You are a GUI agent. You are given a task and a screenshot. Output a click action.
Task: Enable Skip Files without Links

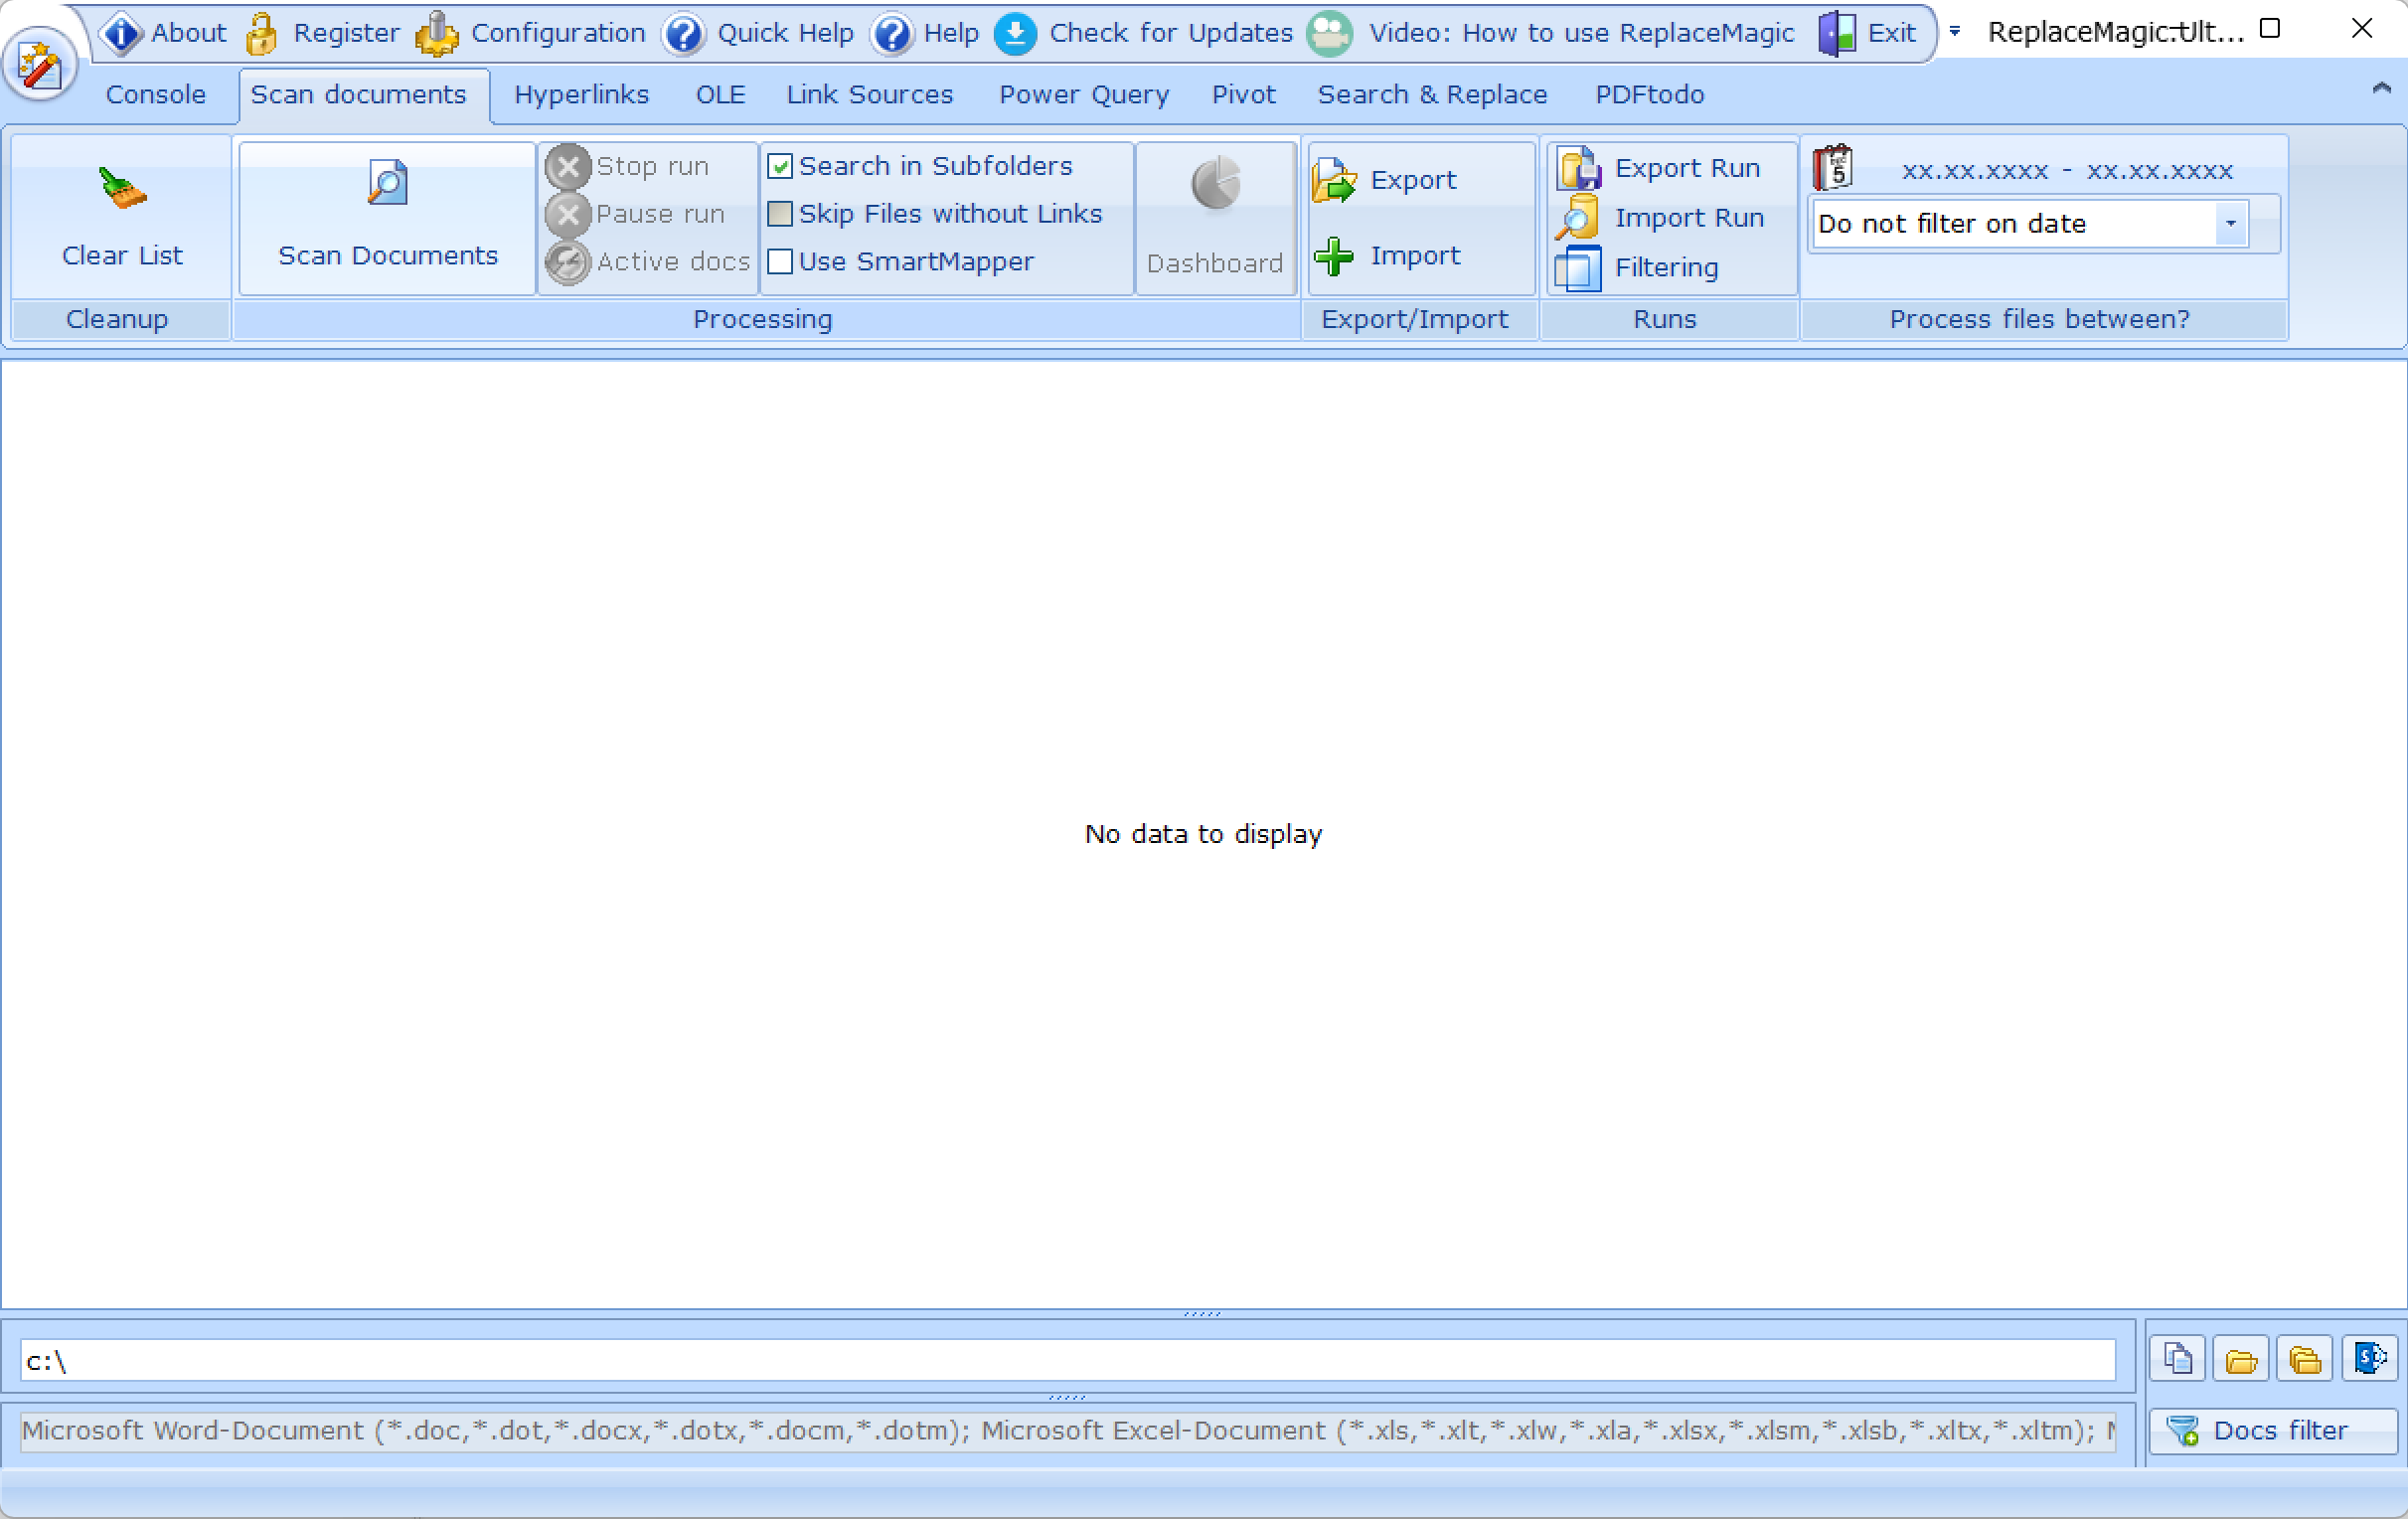[x=780, y=214]
